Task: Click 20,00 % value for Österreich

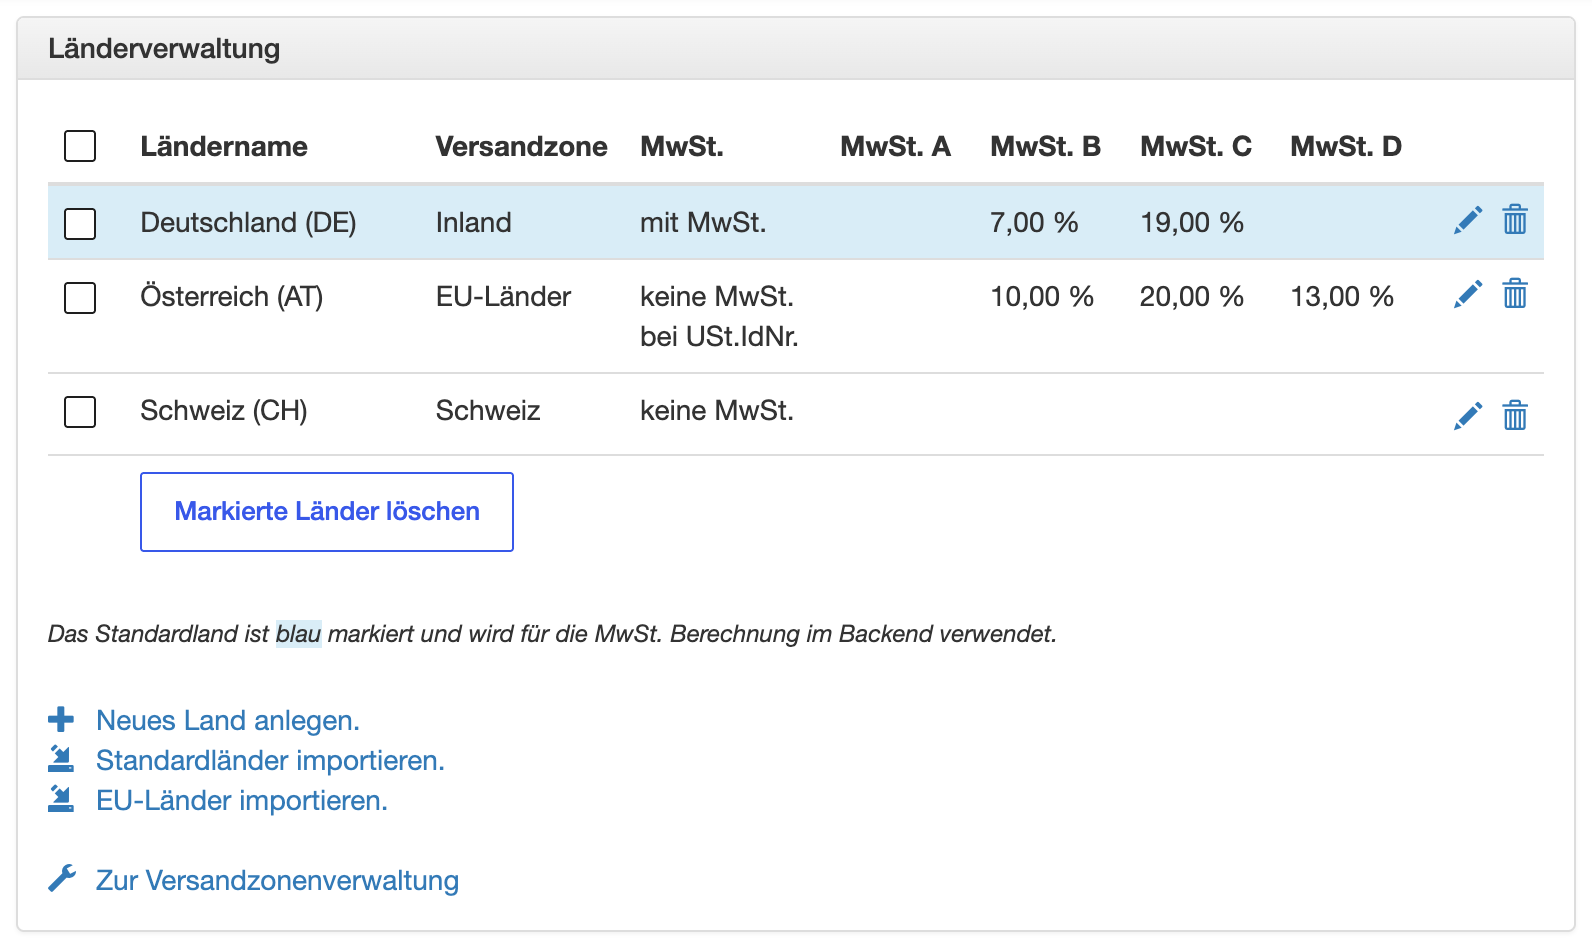Action: (1192, 296)
